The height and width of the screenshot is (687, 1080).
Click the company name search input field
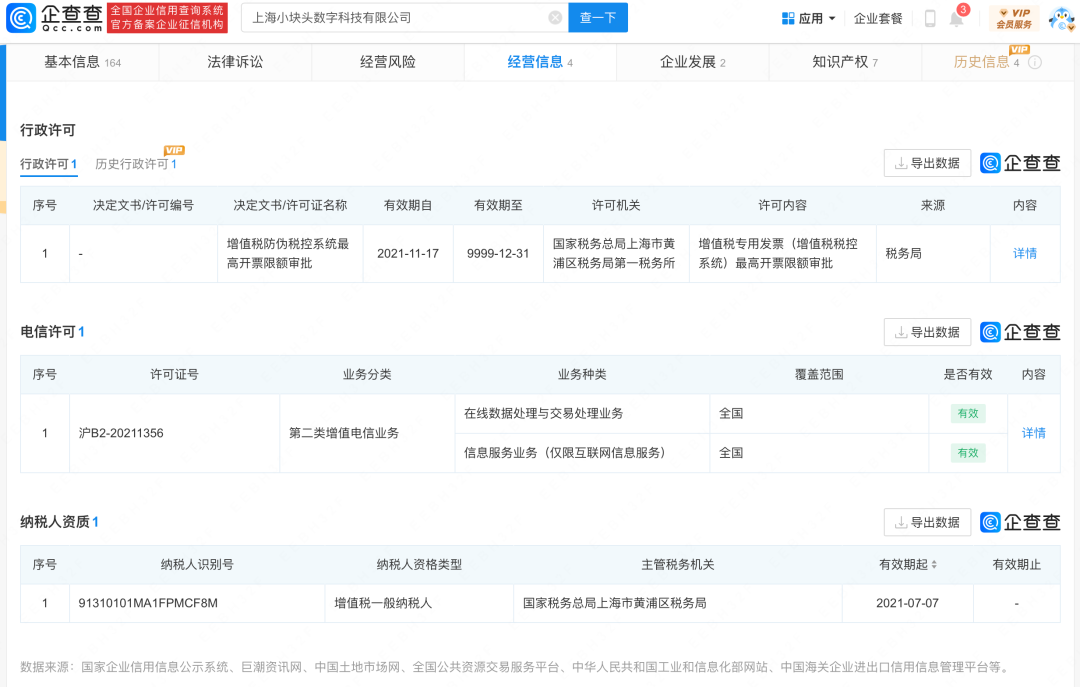[x=395, y=18]
